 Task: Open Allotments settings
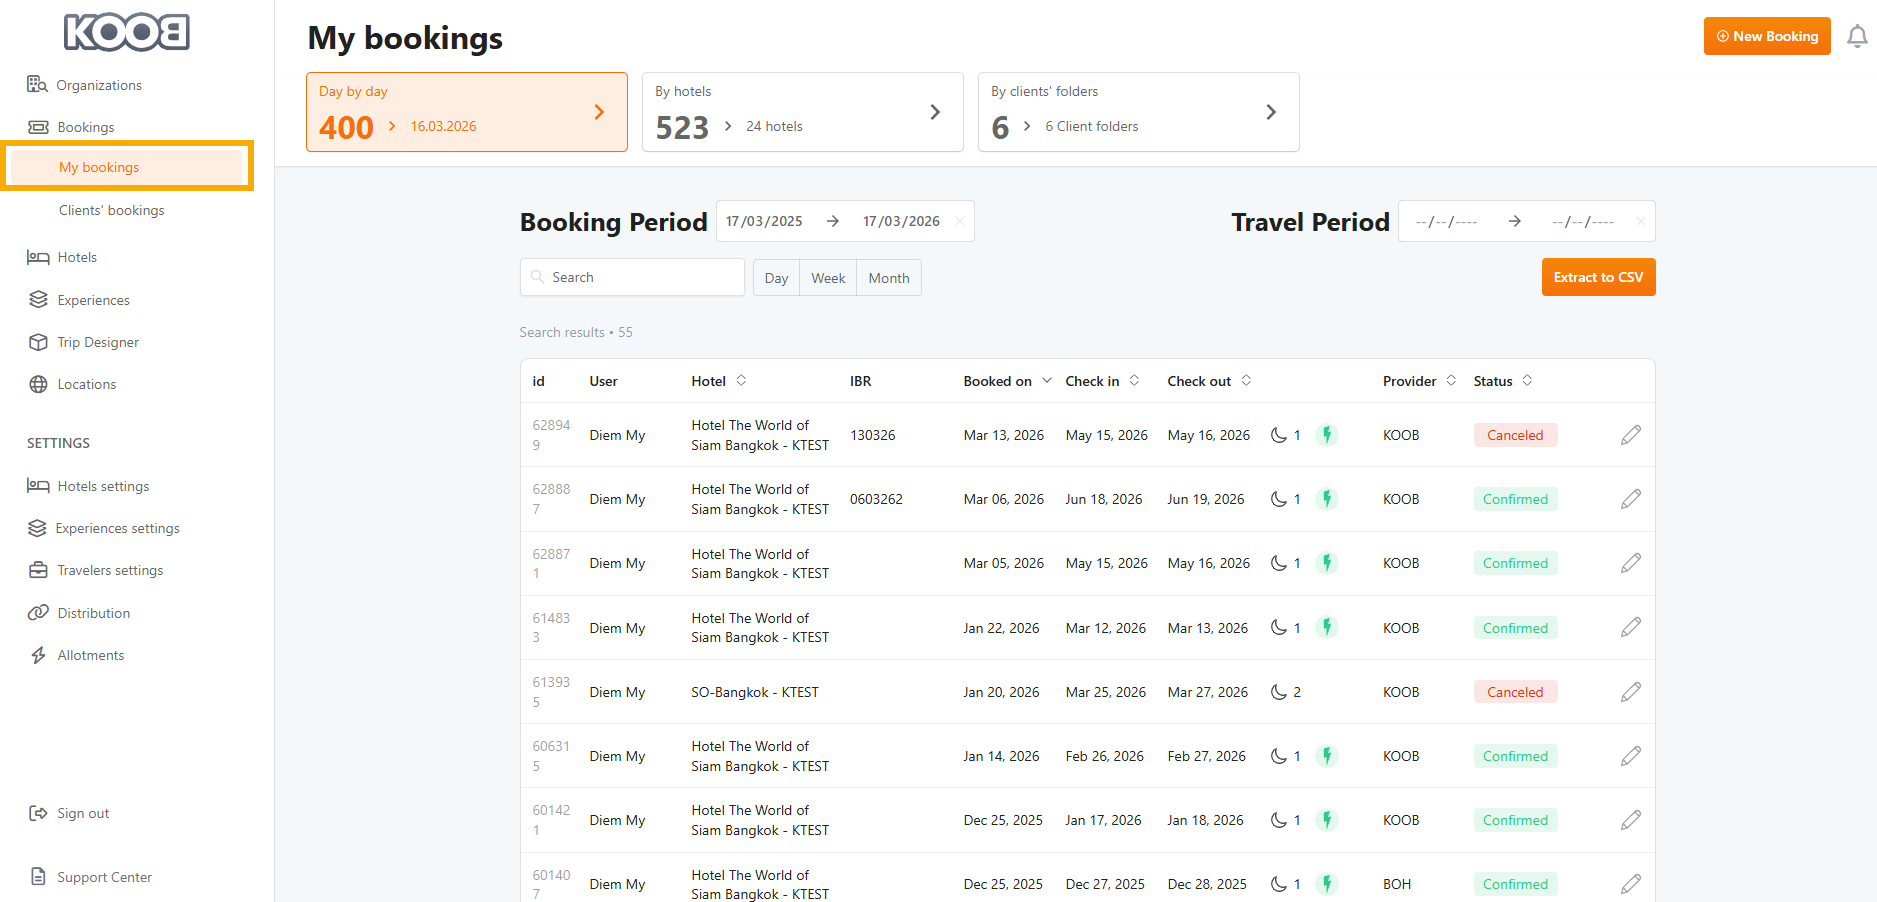(90, 655)
